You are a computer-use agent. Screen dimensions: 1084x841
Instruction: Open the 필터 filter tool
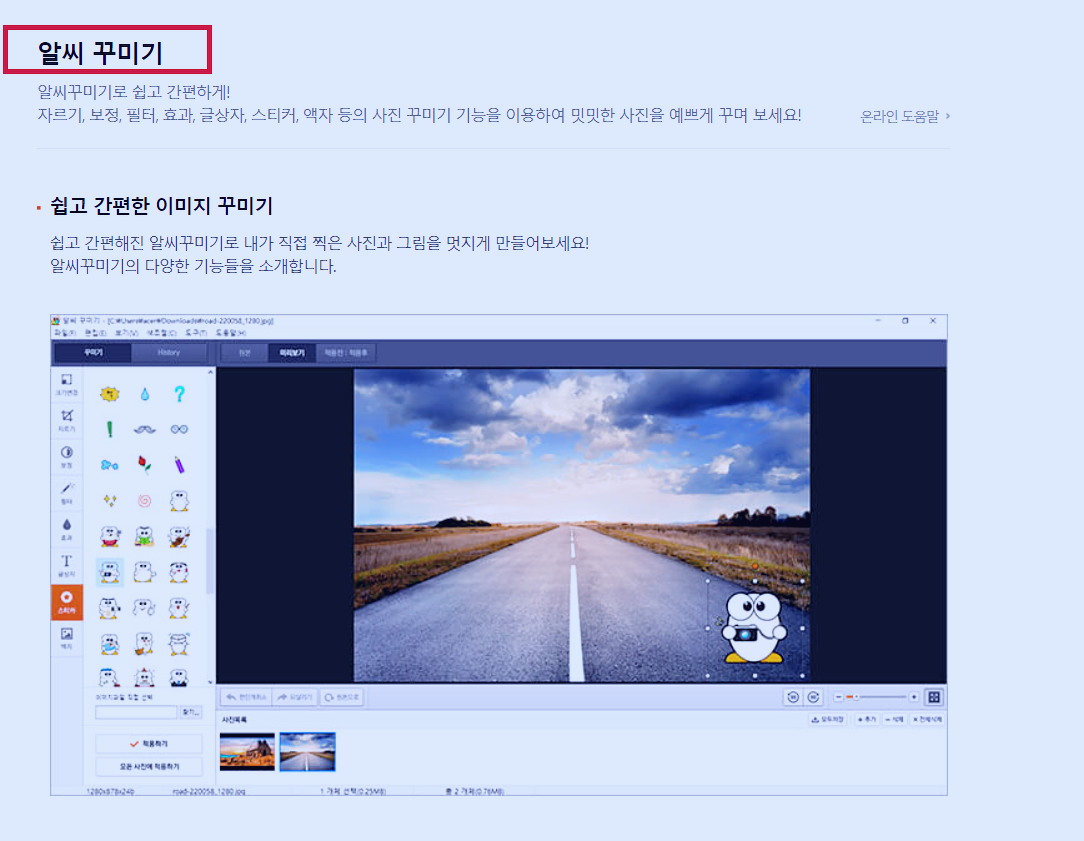point(66,493)
